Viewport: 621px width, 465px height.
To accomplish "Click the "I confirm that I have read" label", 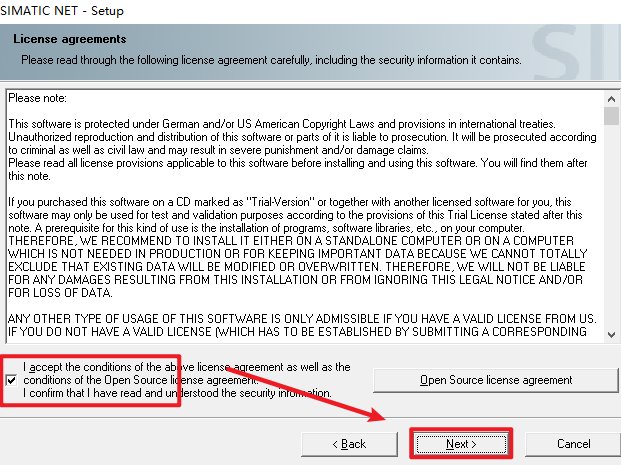I will tap(177, 393).
